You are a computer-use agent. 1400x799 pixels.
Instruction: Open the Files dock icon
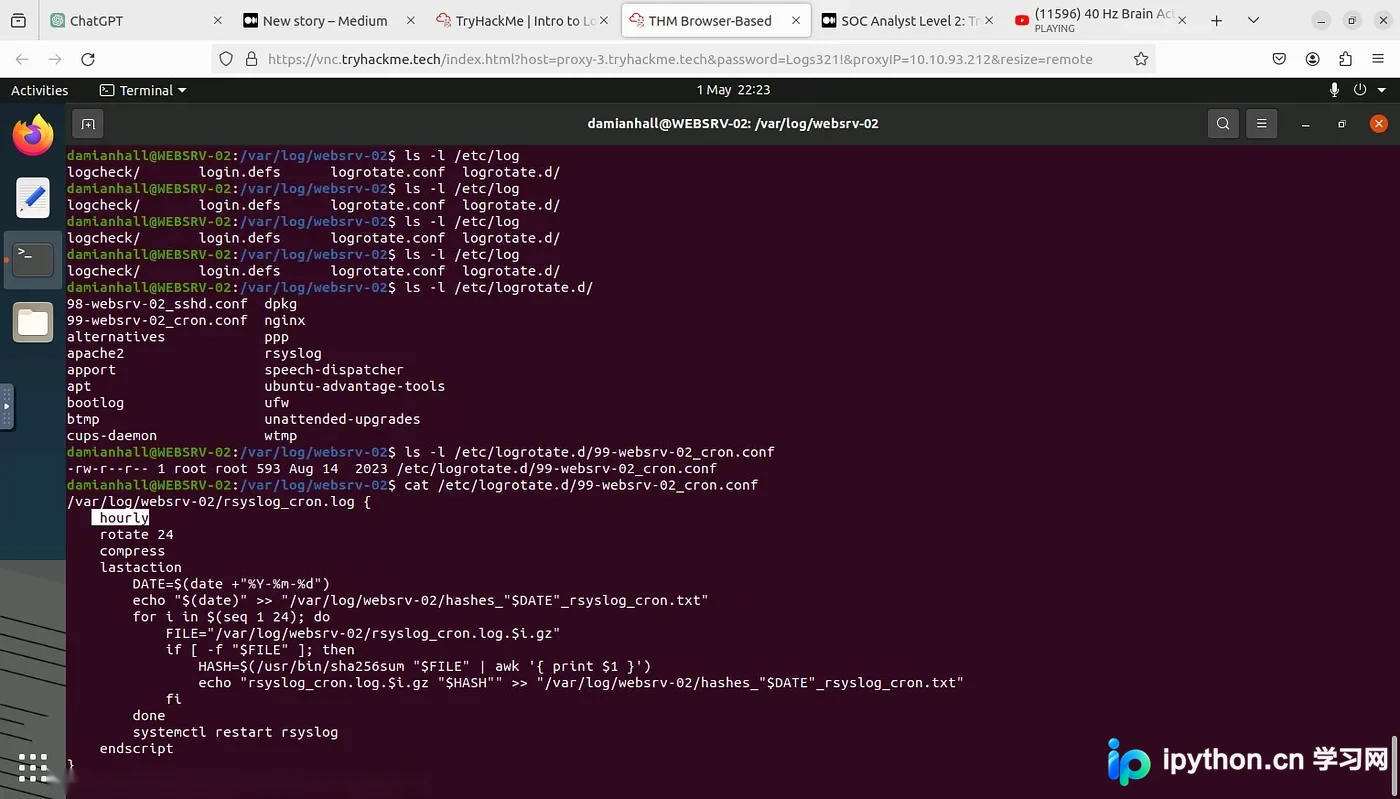point(33,323)
